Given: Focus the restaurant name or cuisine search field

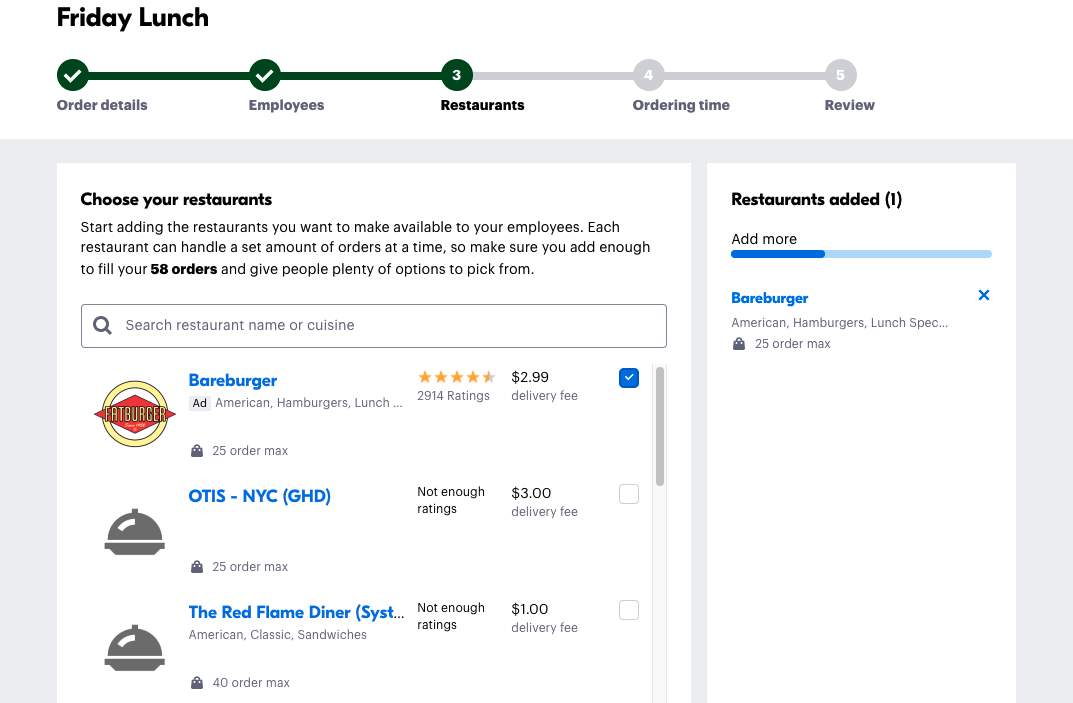Looking at the screenshot, I should (x=385, y=325).
